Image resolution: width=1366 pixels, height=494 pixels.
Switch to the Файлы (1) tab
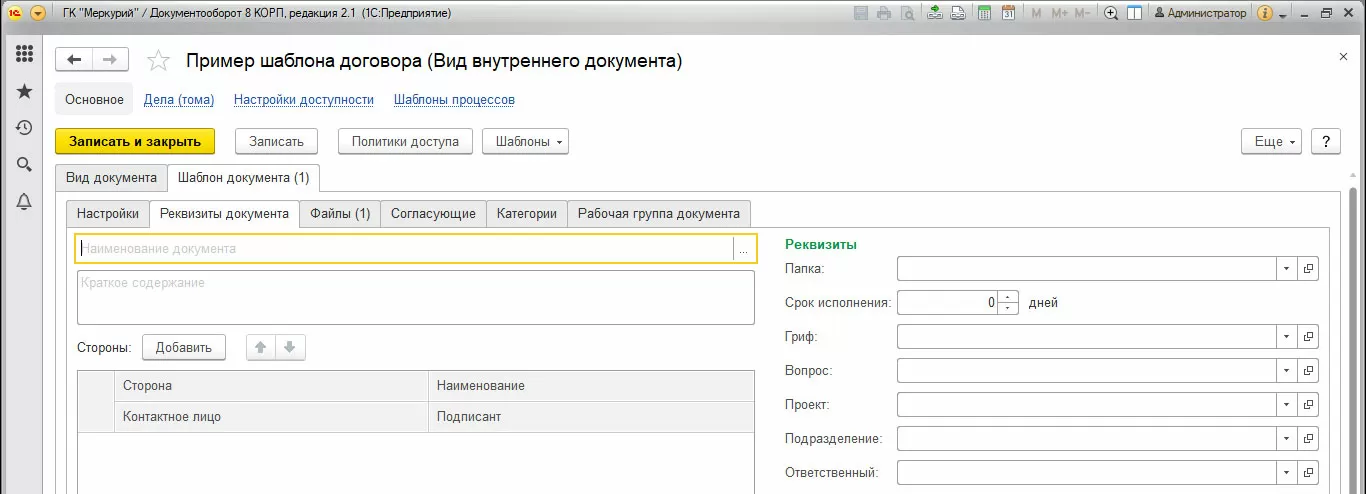pyautogui.click(x=340, y=213)
